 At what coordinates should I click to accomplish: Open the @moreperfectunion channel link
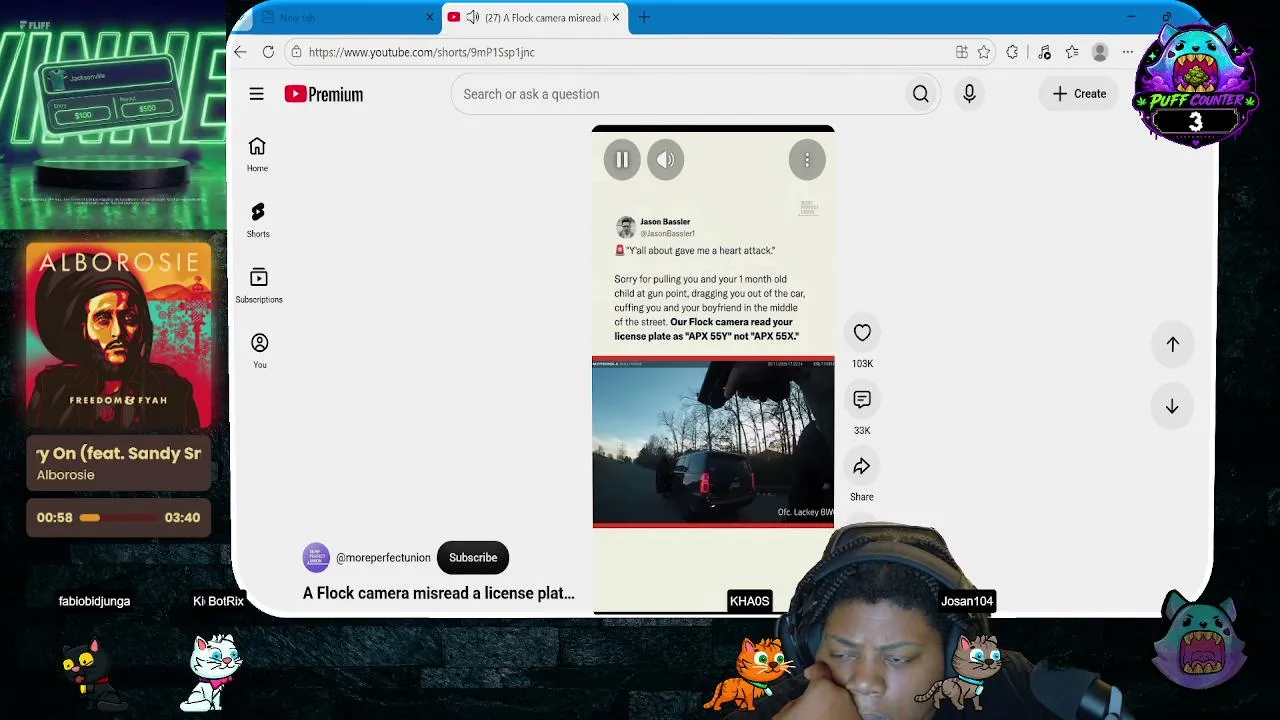(x=383, y=558)
